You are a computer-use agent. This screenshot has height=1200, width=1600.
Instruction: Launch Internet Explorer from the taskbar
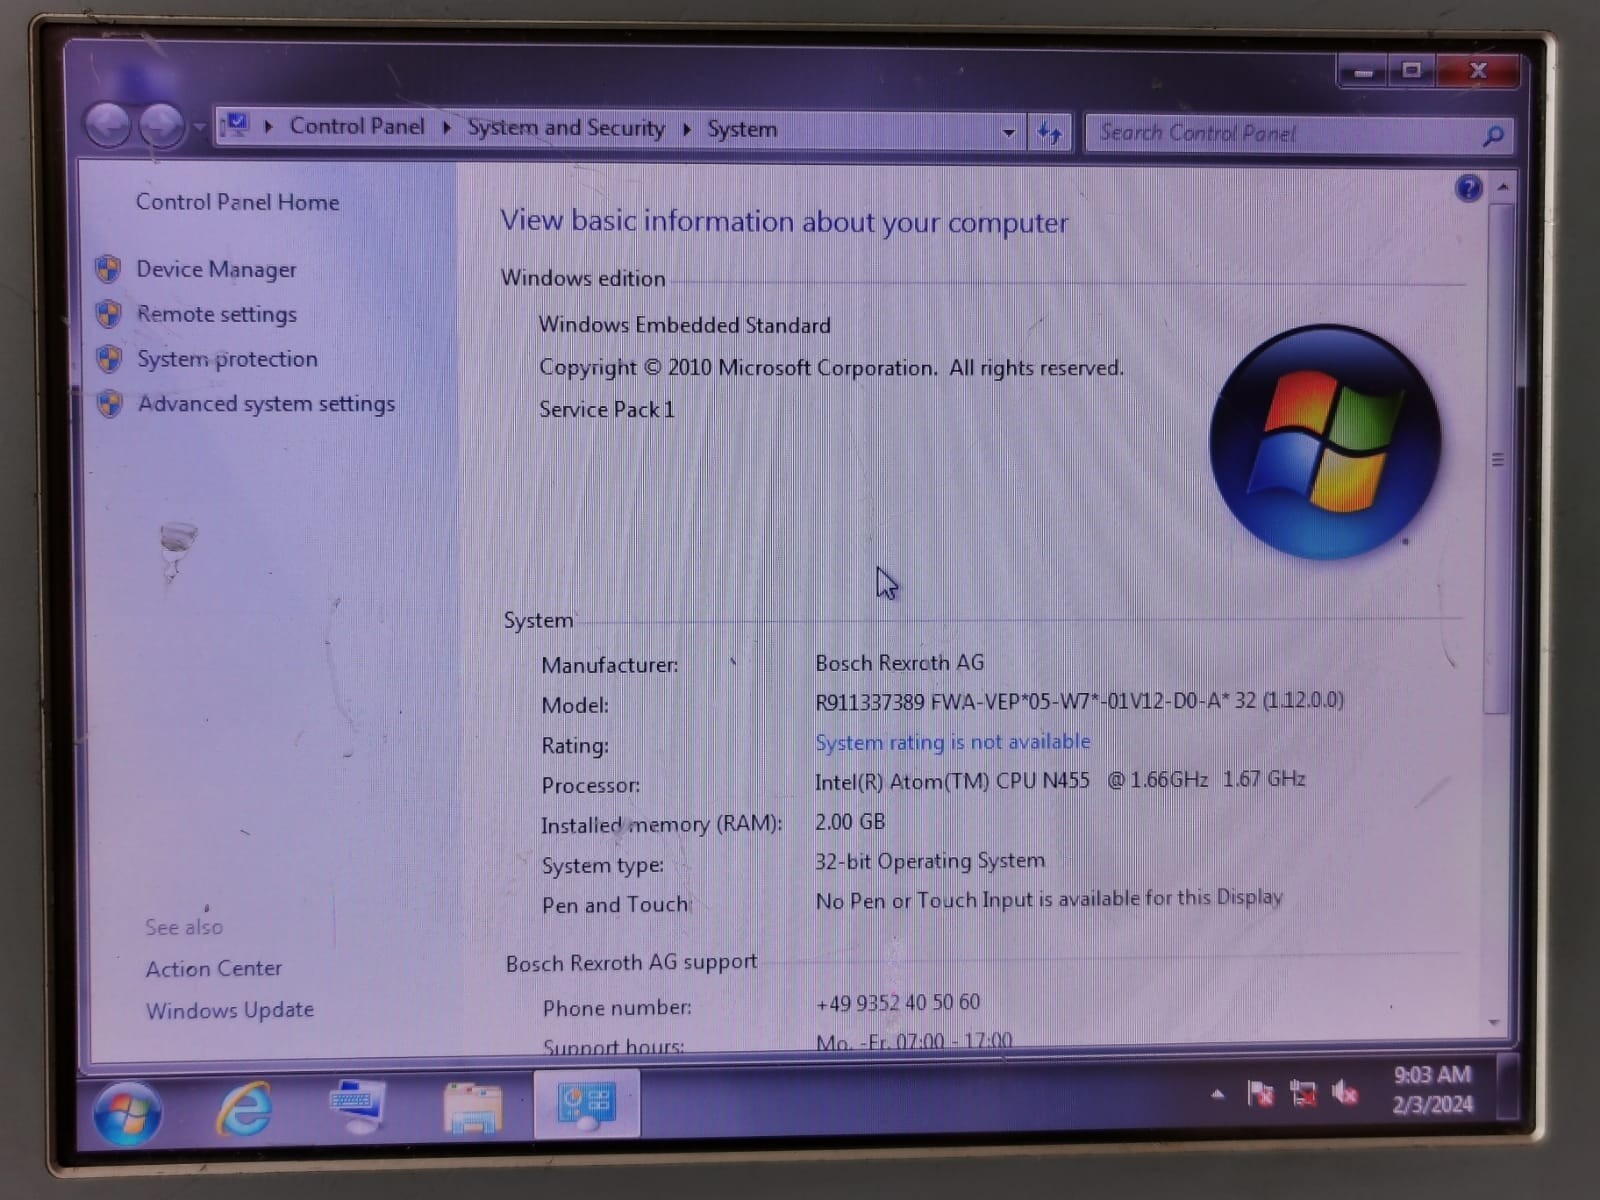click(x=245, y=1108)
